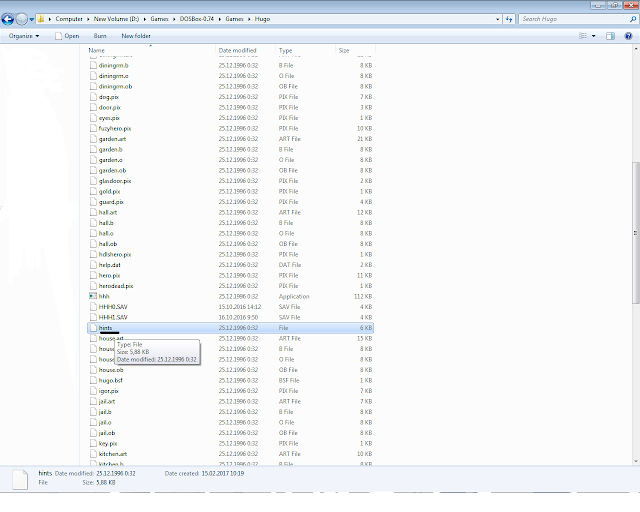This screenshot has width=640, height=512.
Task: Click the diningrm.ob file name
Action: coord(115,86)
